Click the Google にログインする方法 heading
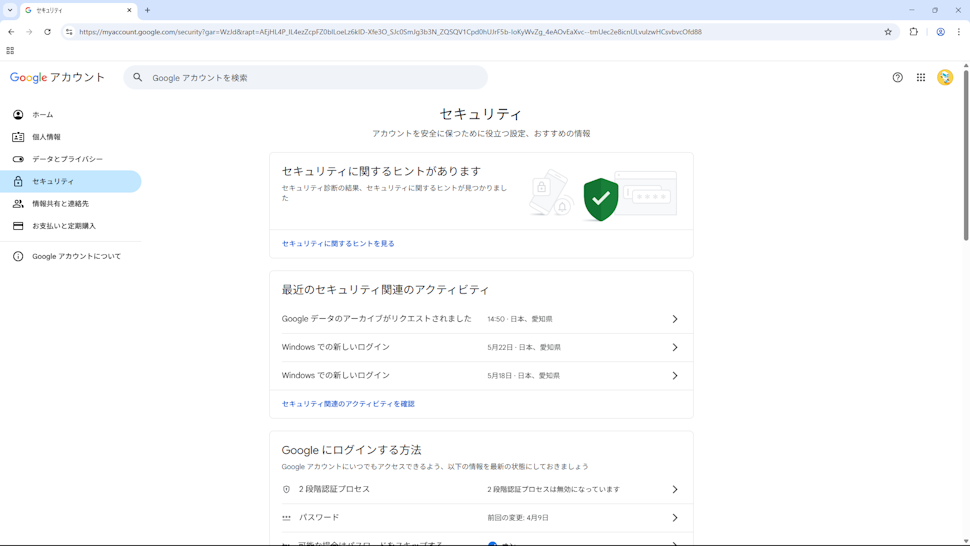 351,450
